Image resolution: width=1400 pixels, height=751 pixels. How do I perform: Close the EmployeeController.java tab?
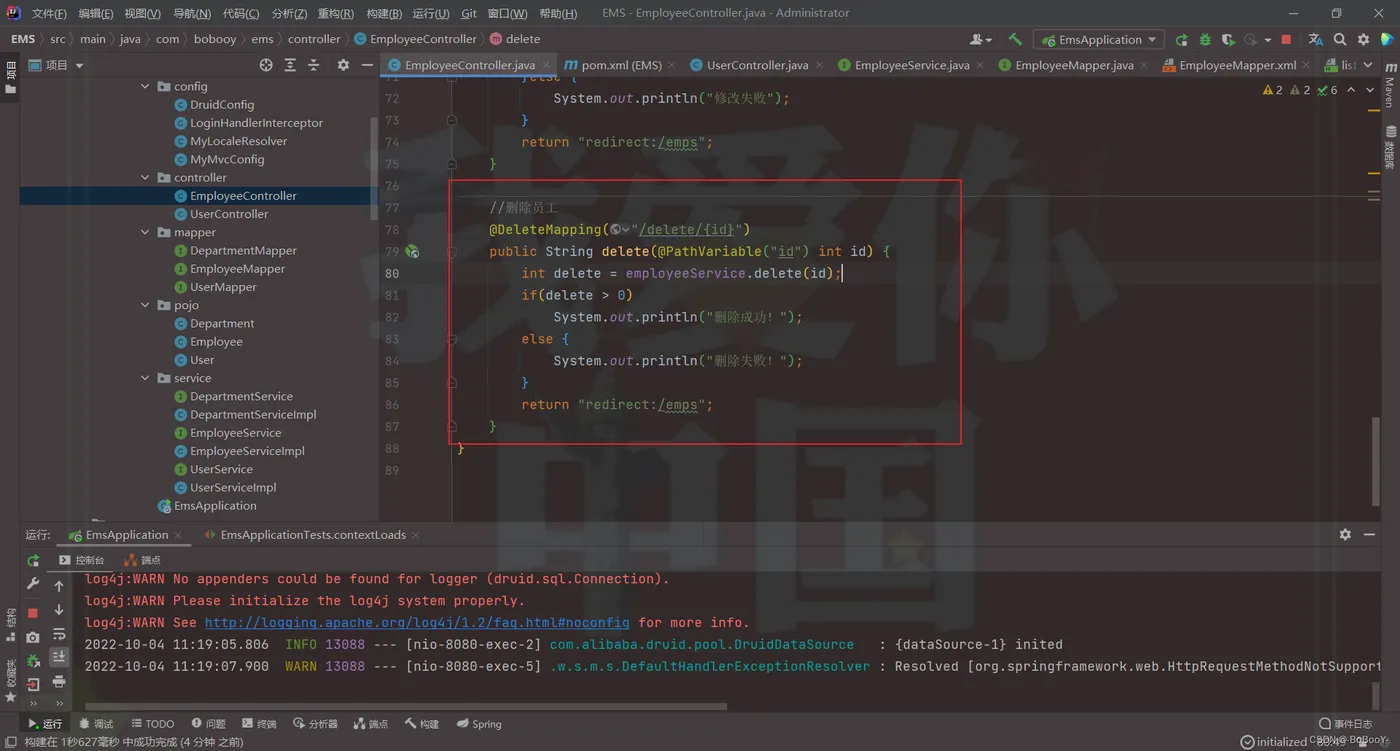click(545, 66)
